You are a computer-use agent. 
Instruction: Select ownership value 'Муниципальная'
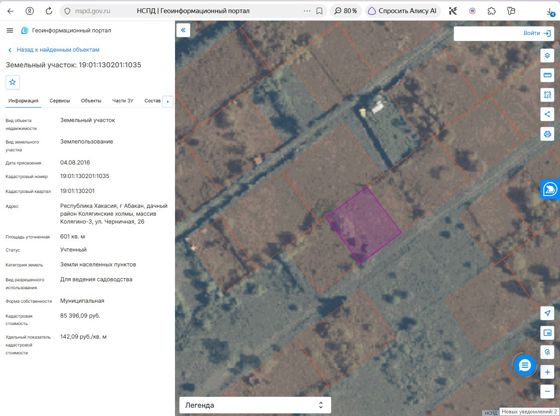[x=82, y=301]
